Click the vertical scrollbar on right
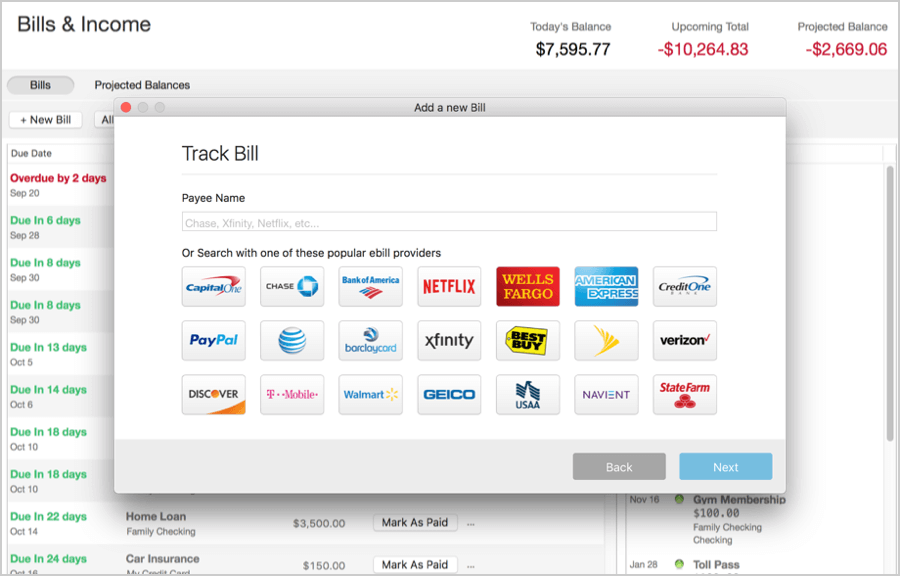The image size is (900, 576). [x=890, y=304]
